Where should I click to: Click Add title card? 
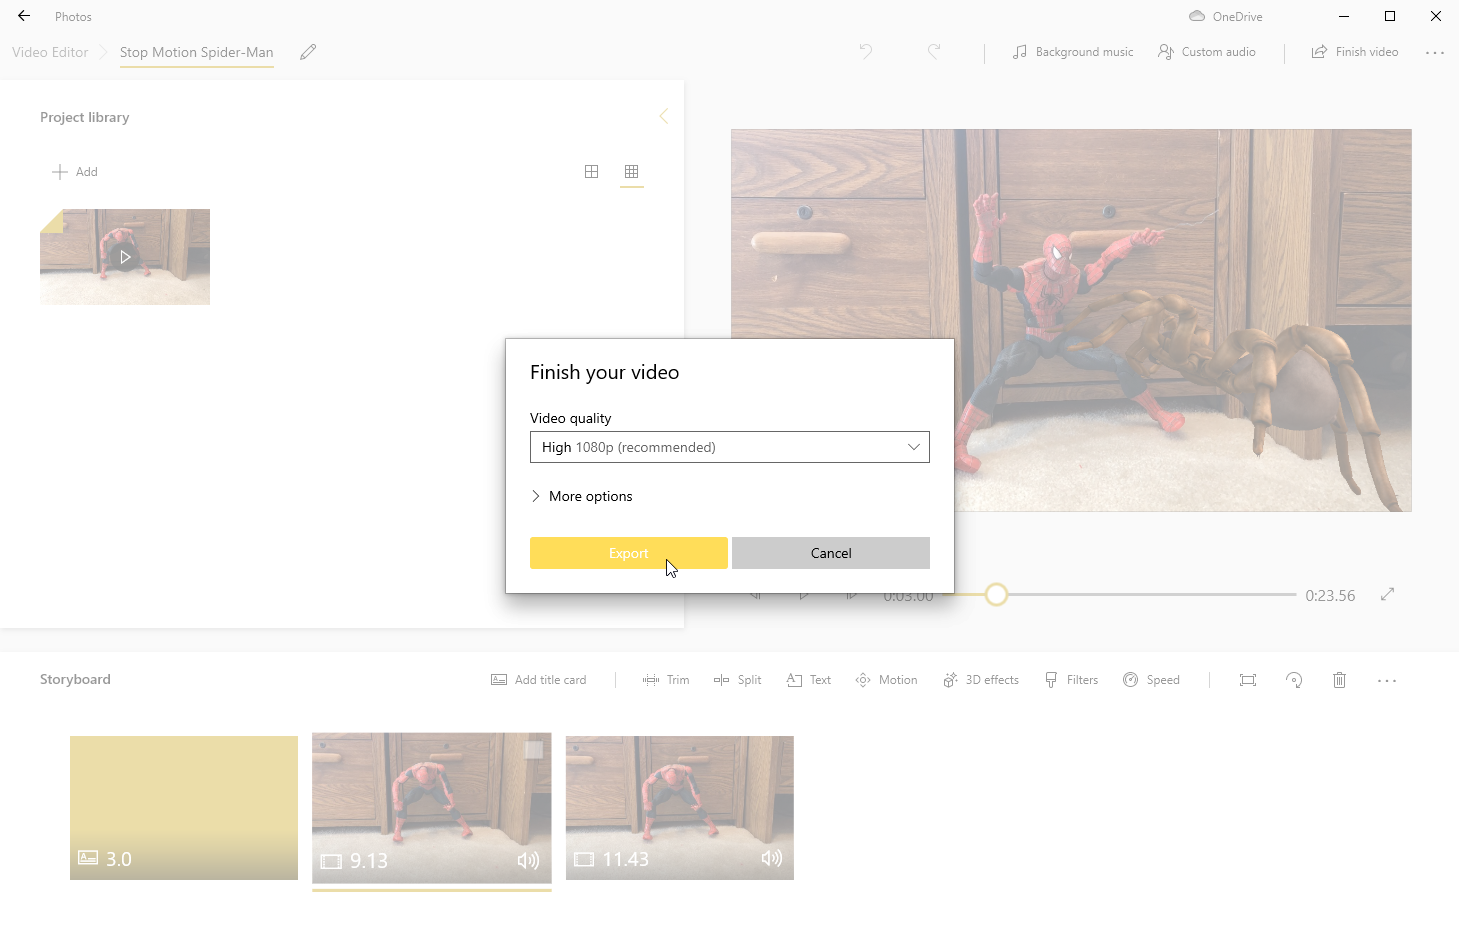click(539, 680)
